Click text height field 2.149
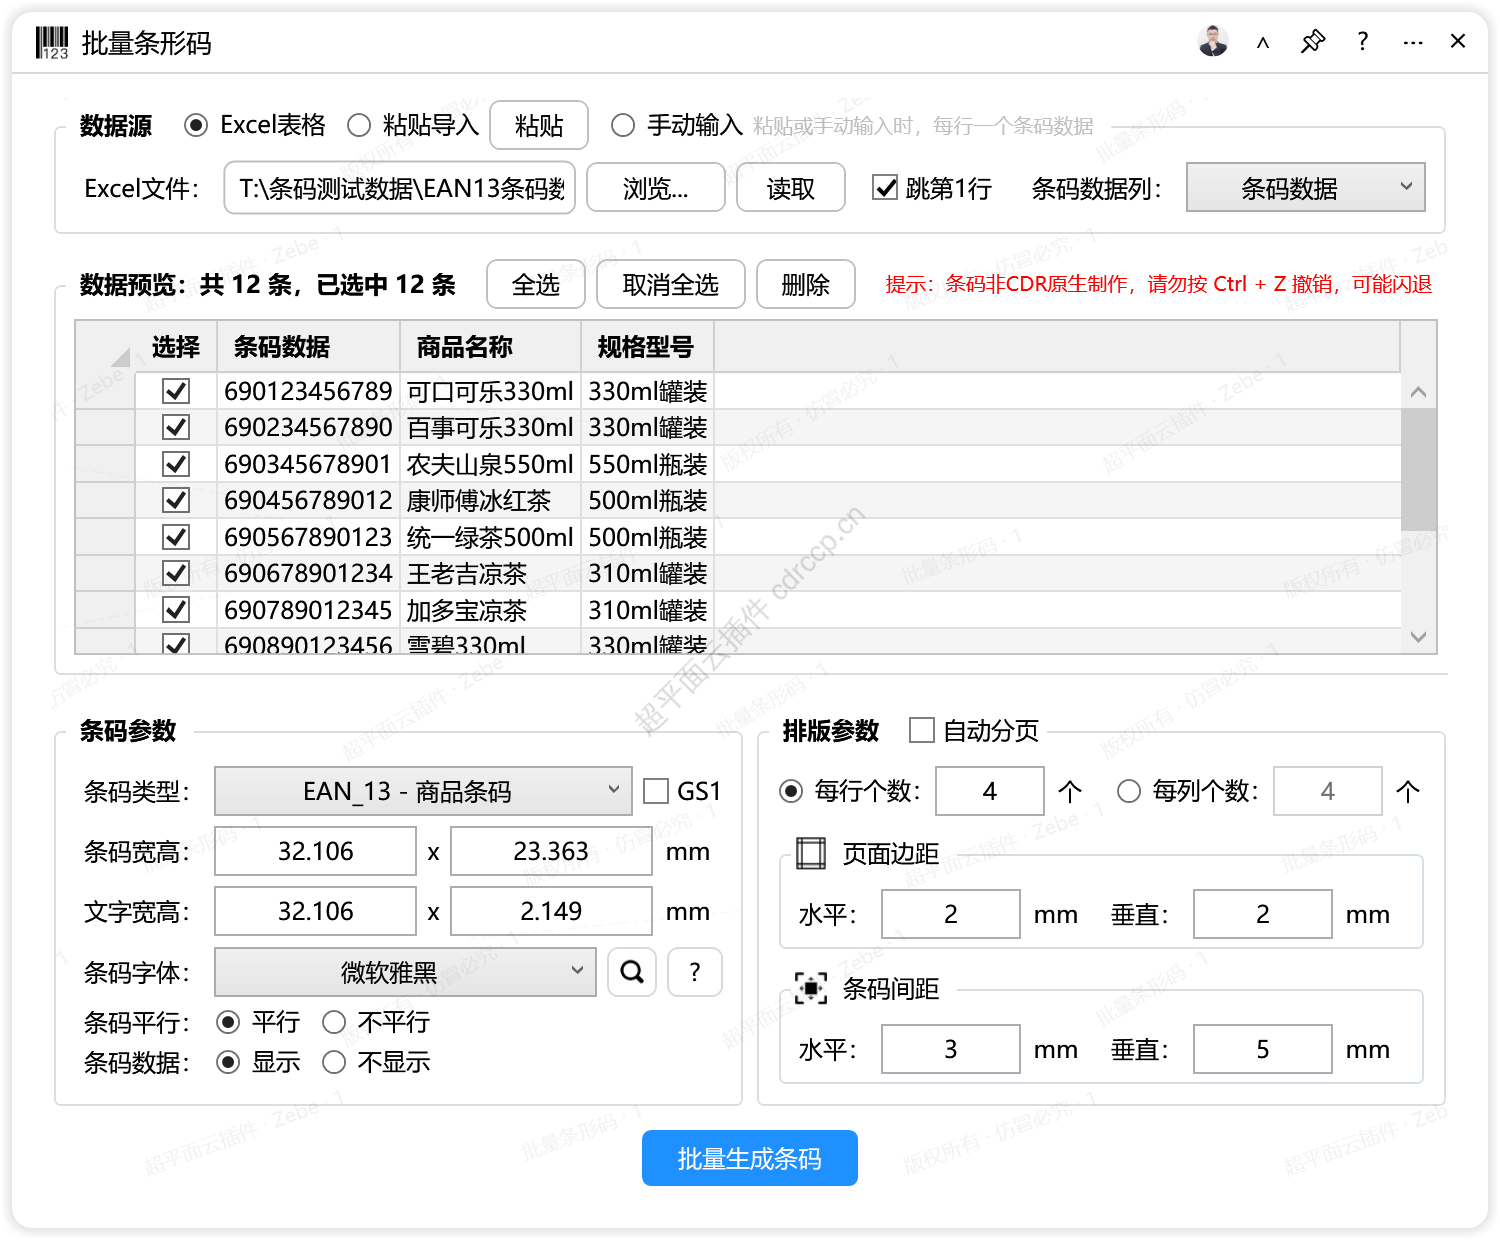 coord(551,911)
